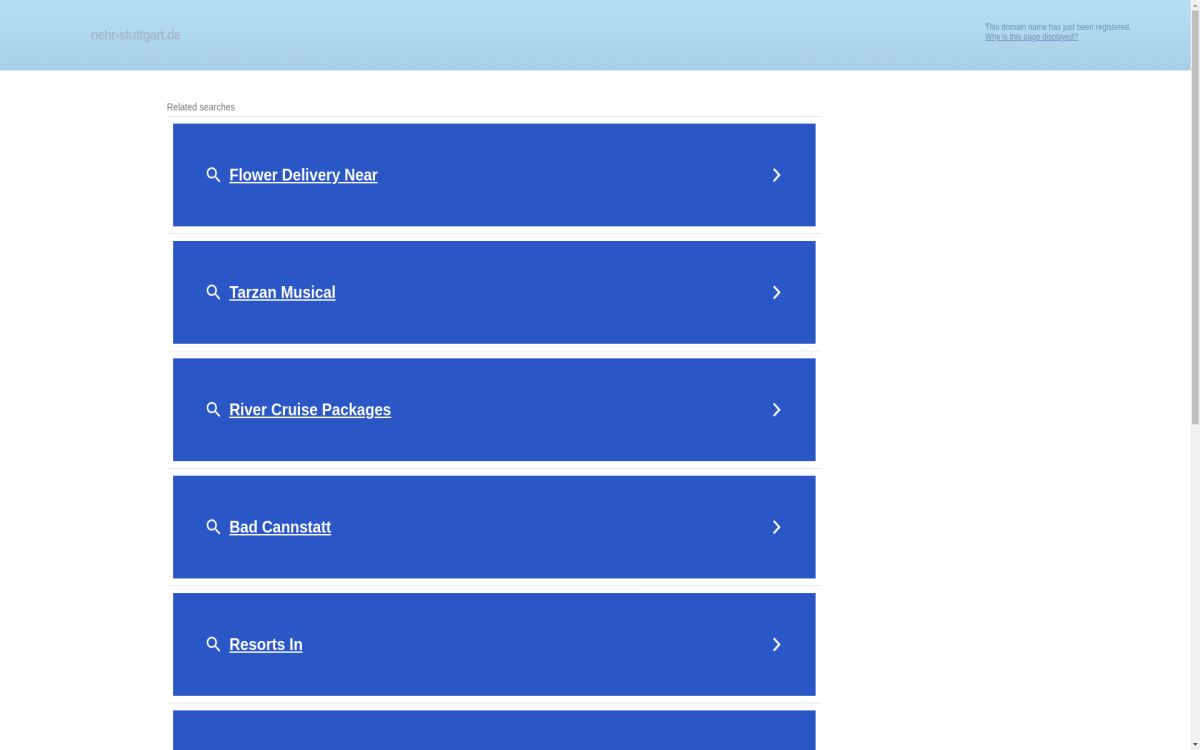Click the search icon beside Flower Delivery Near
1200x750 pixels.
213,175
